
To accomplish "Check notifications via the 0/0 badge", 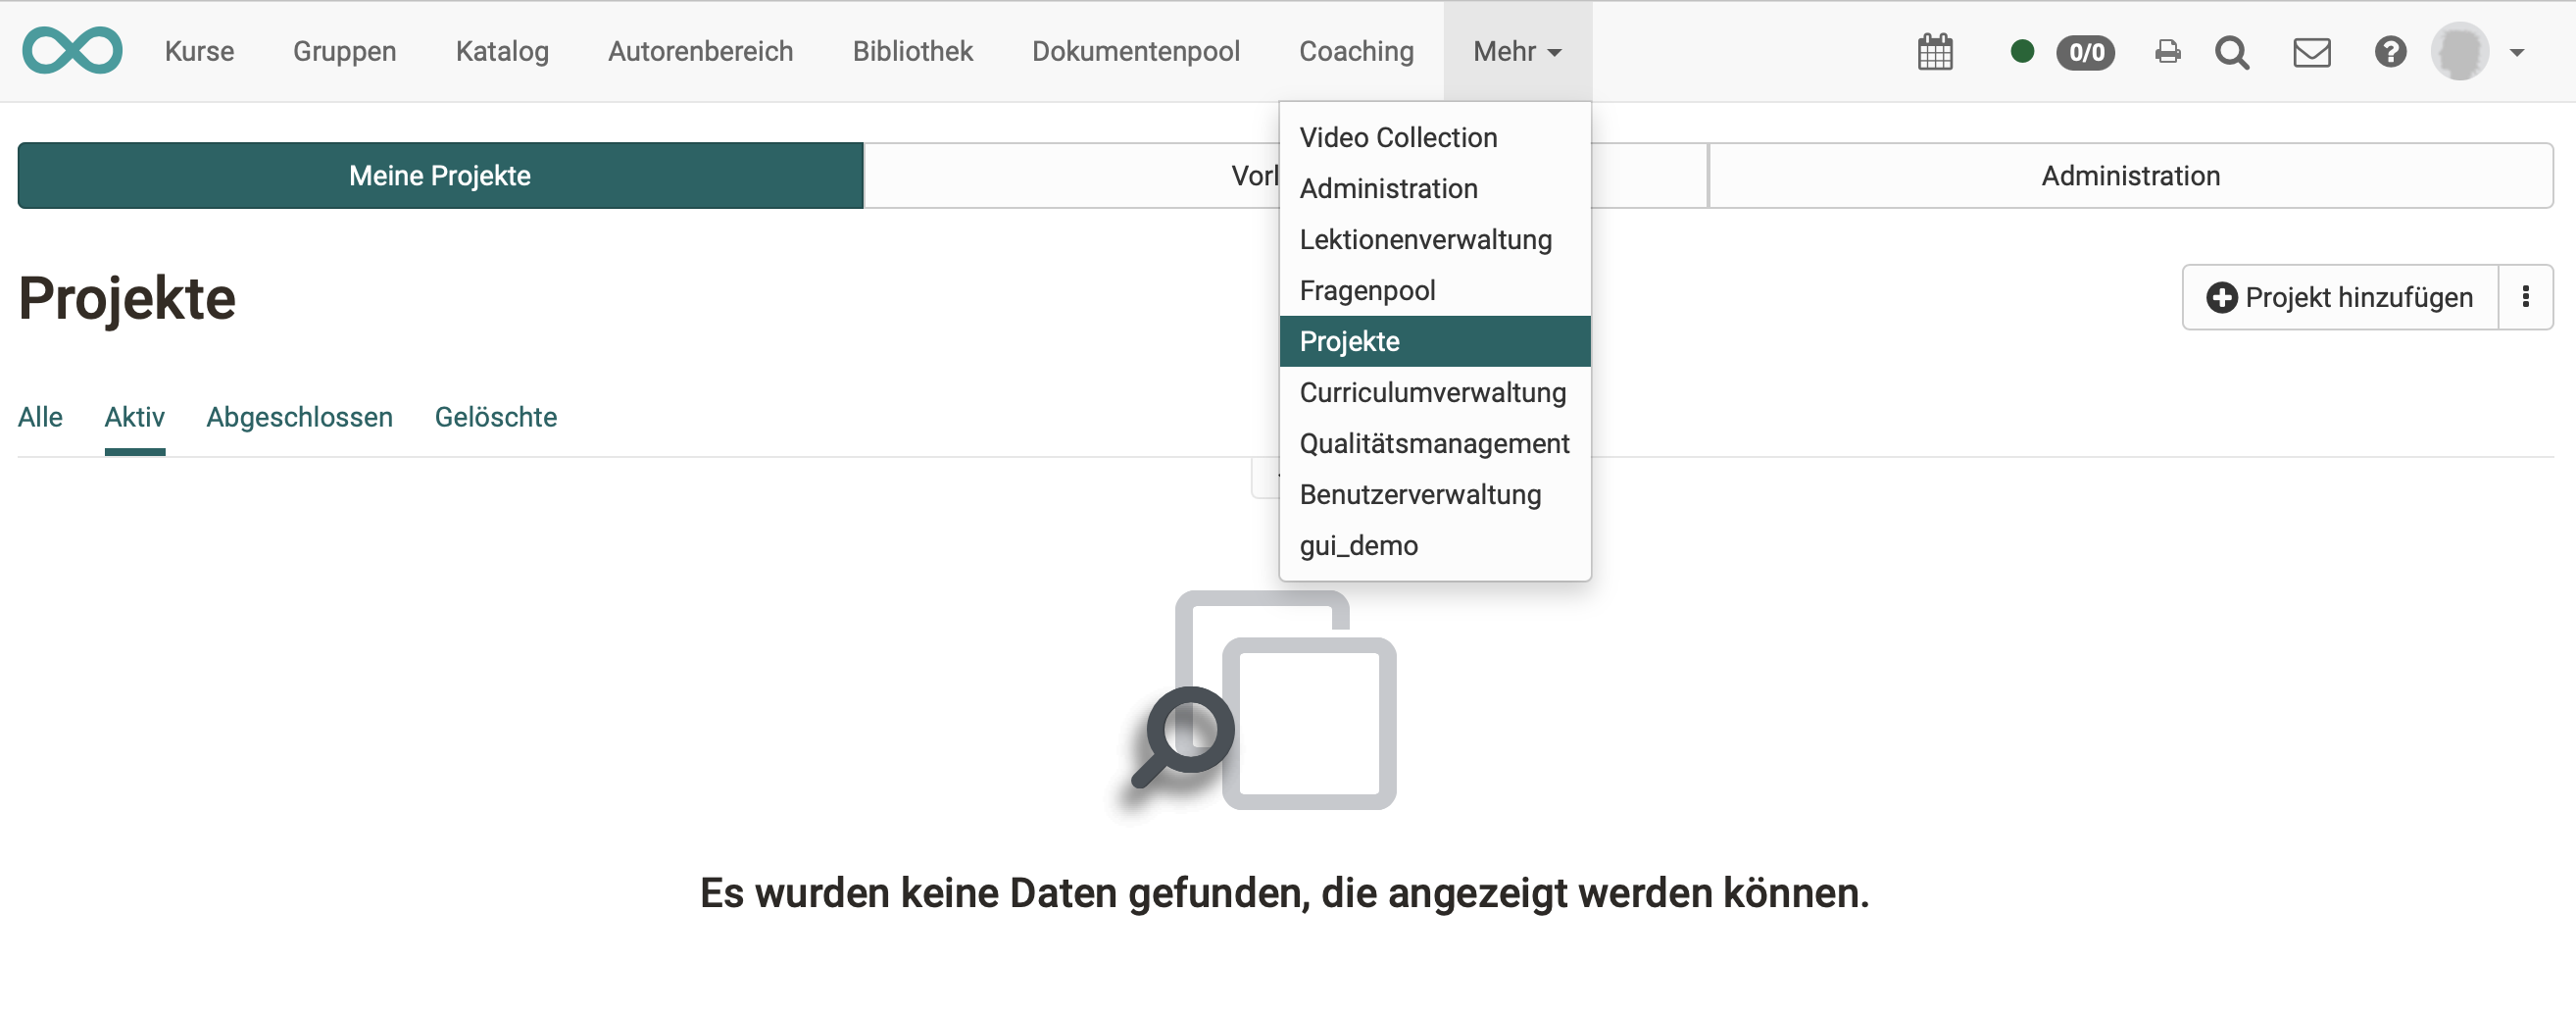I will coord(2086,52).
